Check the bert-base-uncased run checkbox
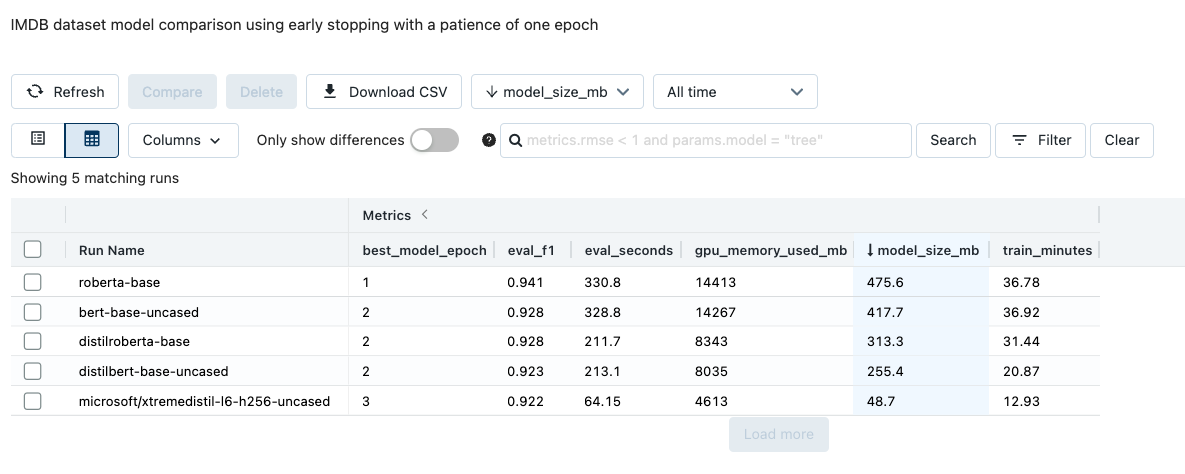This screenshot has height=474, width=1185. (x=32, y=311)
